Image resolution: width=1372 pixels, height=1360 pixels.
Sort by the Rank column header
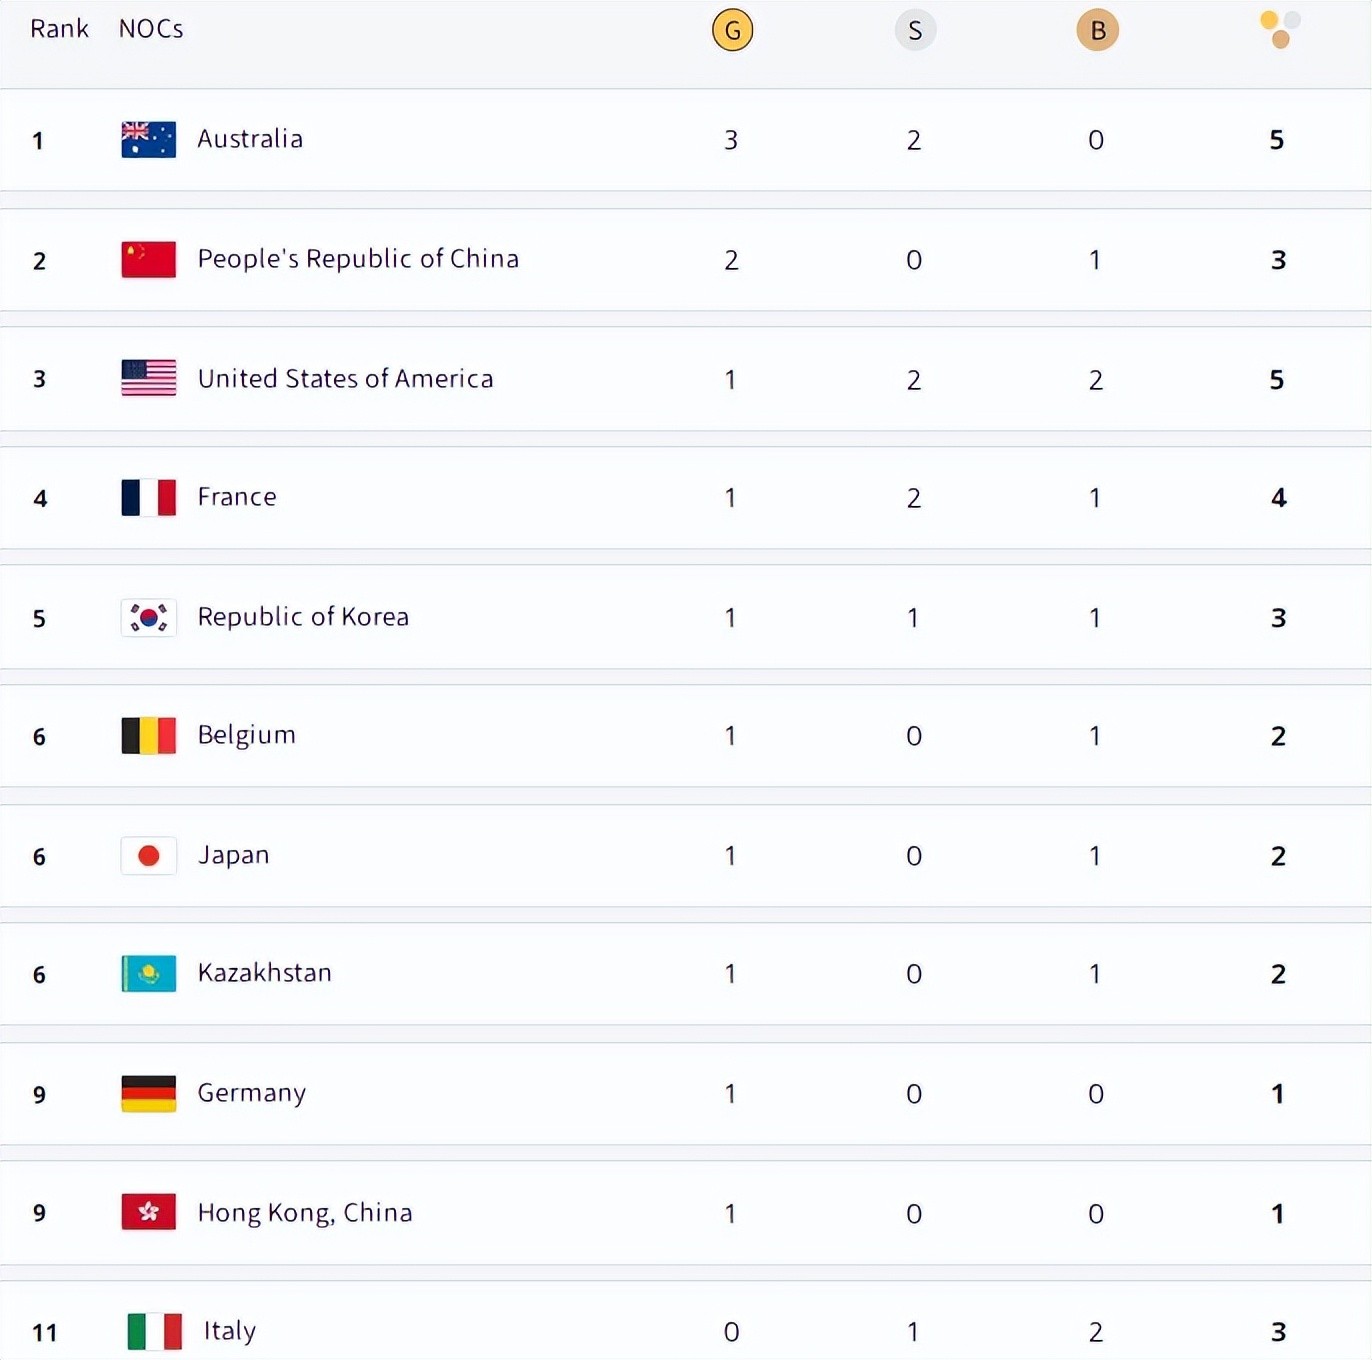point(59,29)
